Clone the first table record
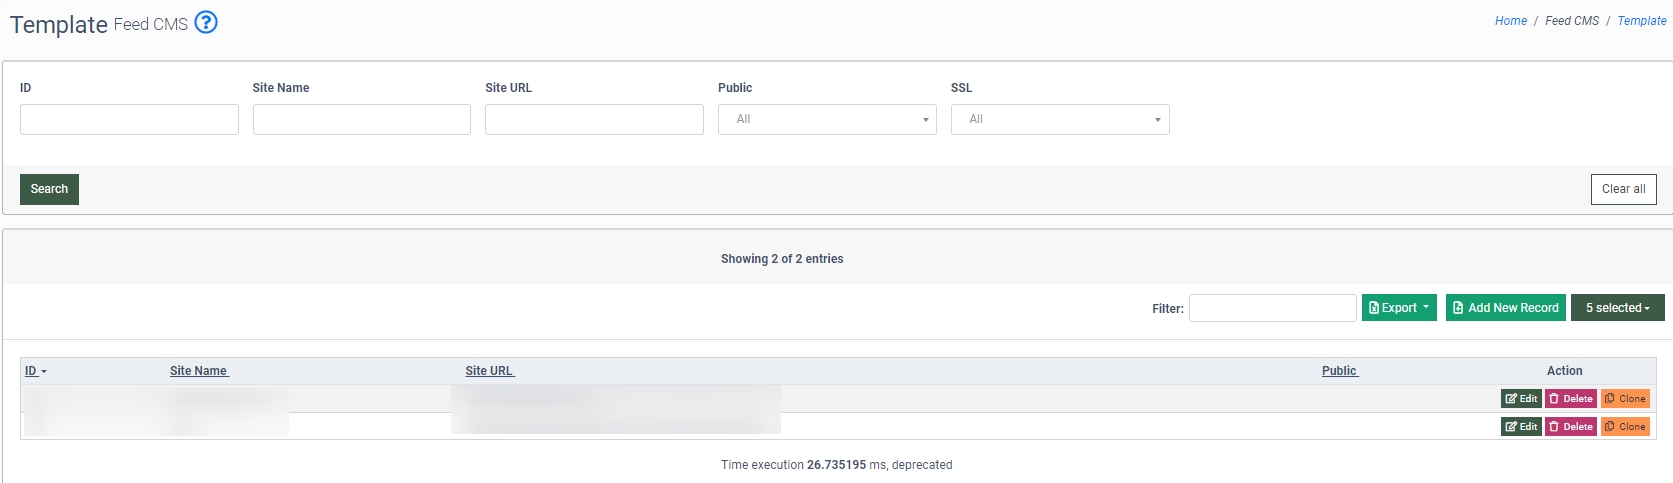This screenshot has width=1673, height=483. (1625, 398)
